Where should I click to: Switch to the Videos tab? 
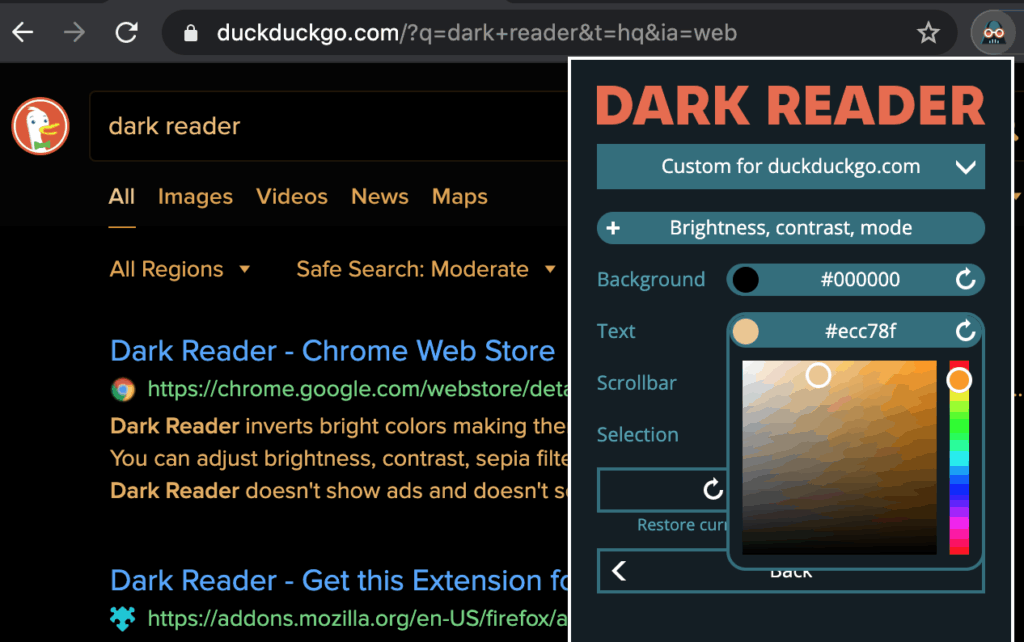click(292, 197)
